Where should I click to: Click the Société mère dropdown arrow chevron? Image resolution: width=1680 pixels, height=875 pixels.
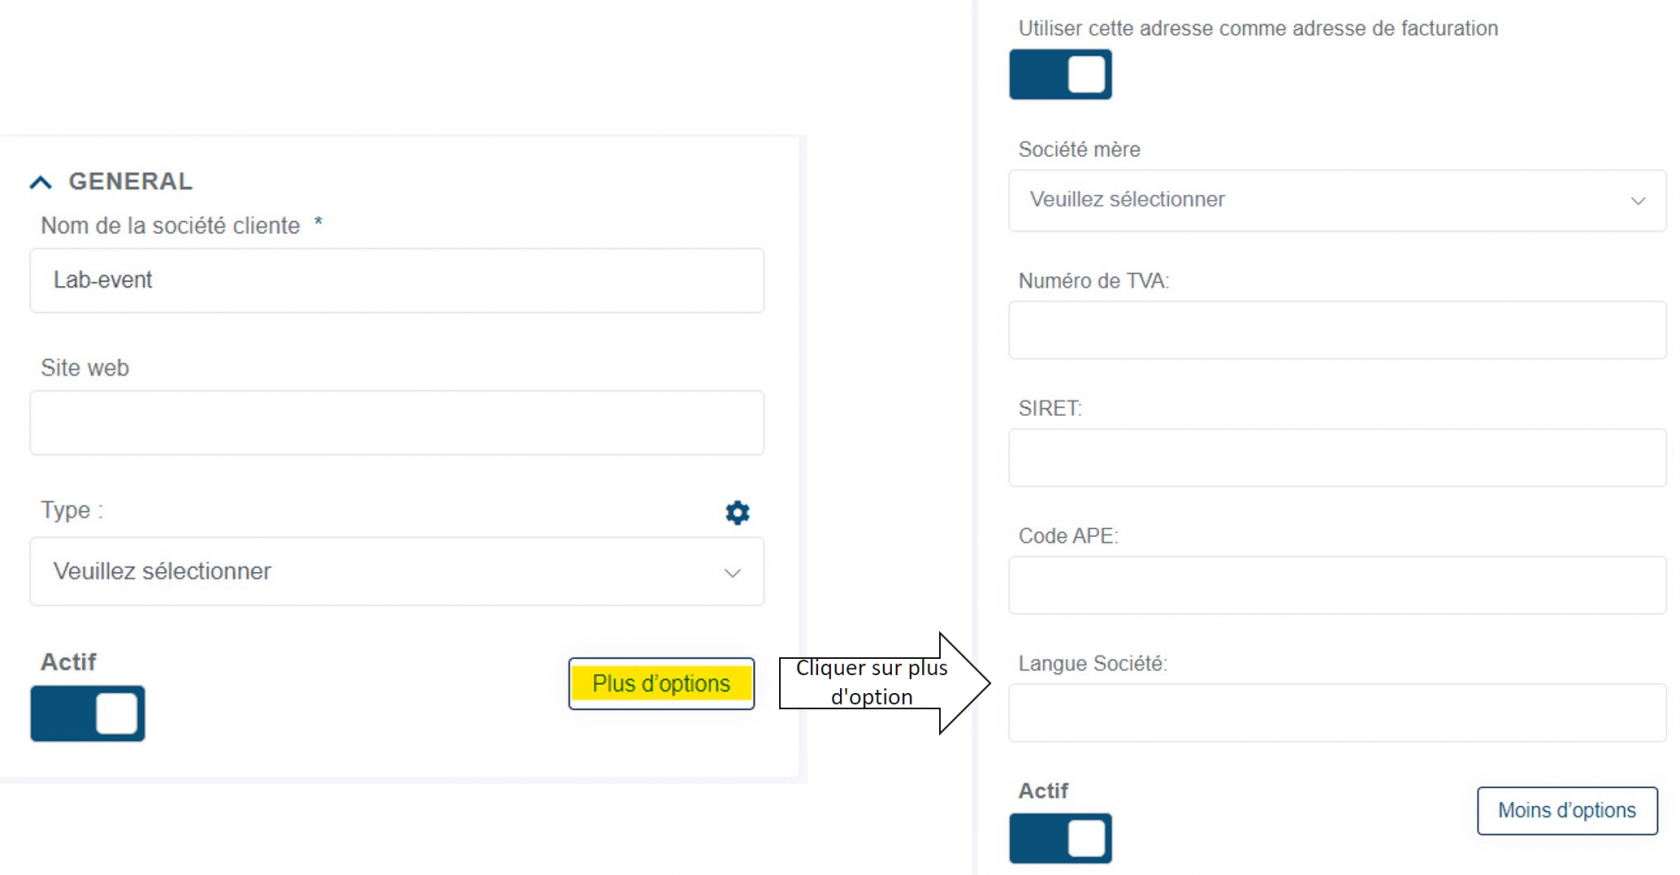pos(1637,201)
